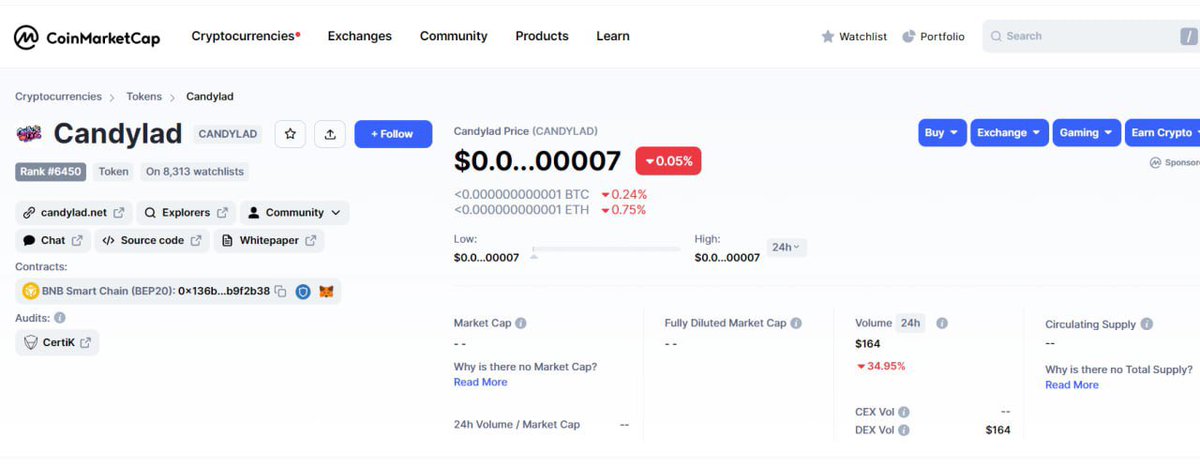Click the -0.05% price change badge
Viewport: 1200px width, 467px height.
pyautogui.click(x=669, y=161)
